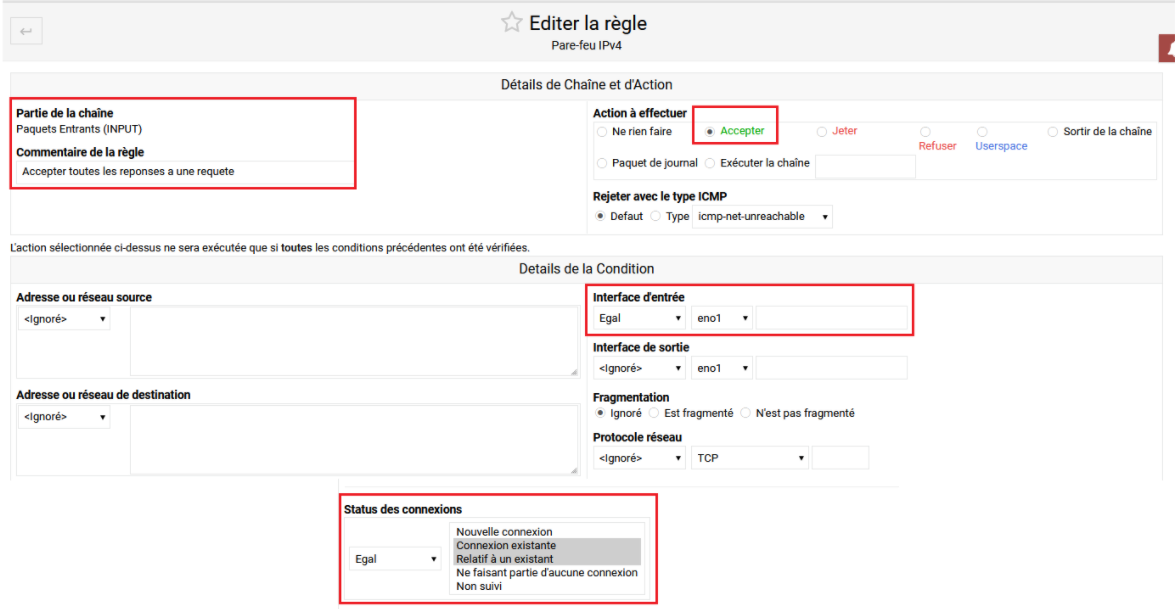The height and width of the screenshot is (609, 1175).
Task: Select the Userspace action option
Action: tap(981, 131)
